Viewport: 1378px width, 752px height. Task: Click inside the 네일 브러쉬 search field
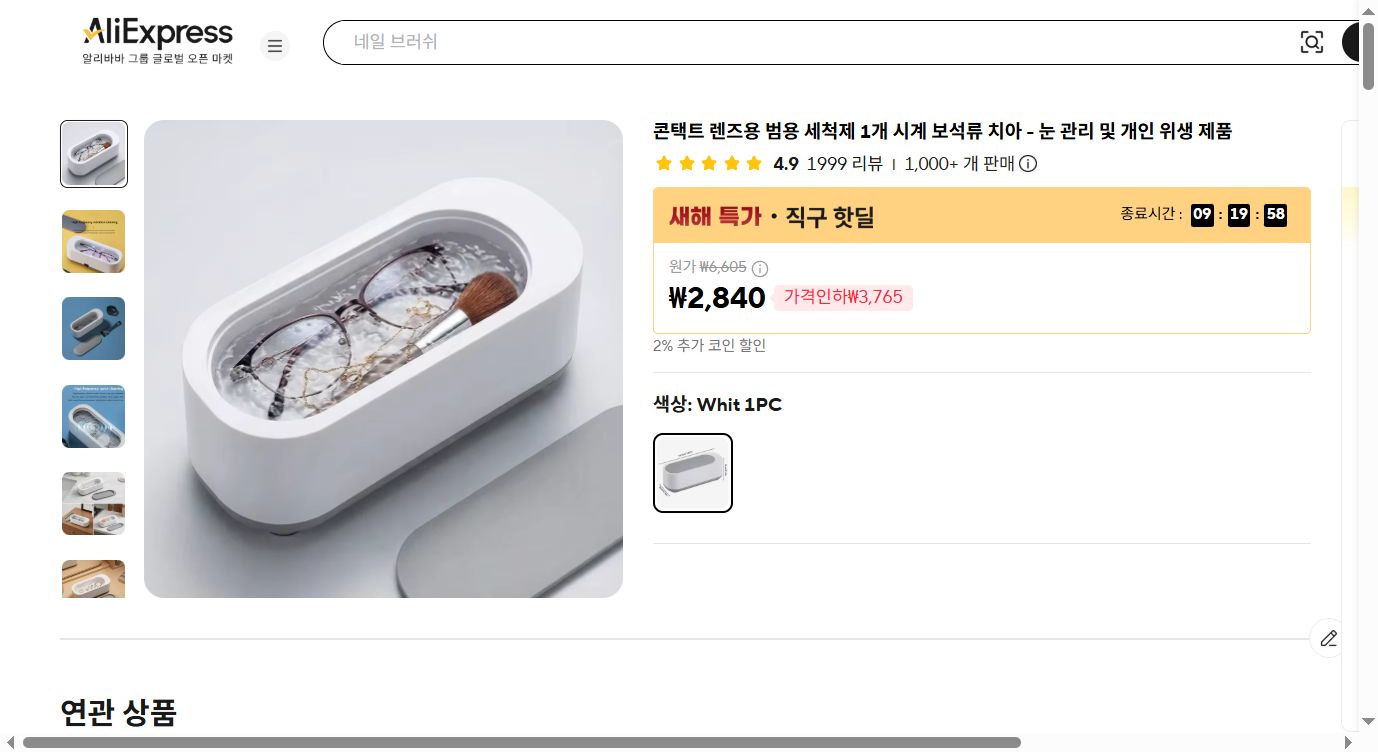700,42
